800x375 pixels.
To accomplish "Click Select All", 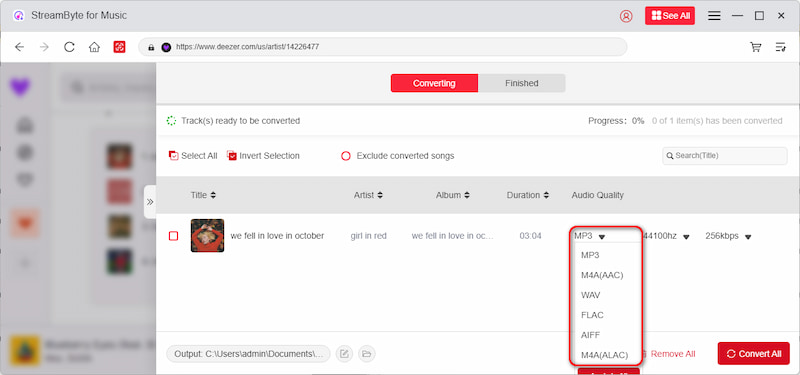I will (x=193, y=156).
